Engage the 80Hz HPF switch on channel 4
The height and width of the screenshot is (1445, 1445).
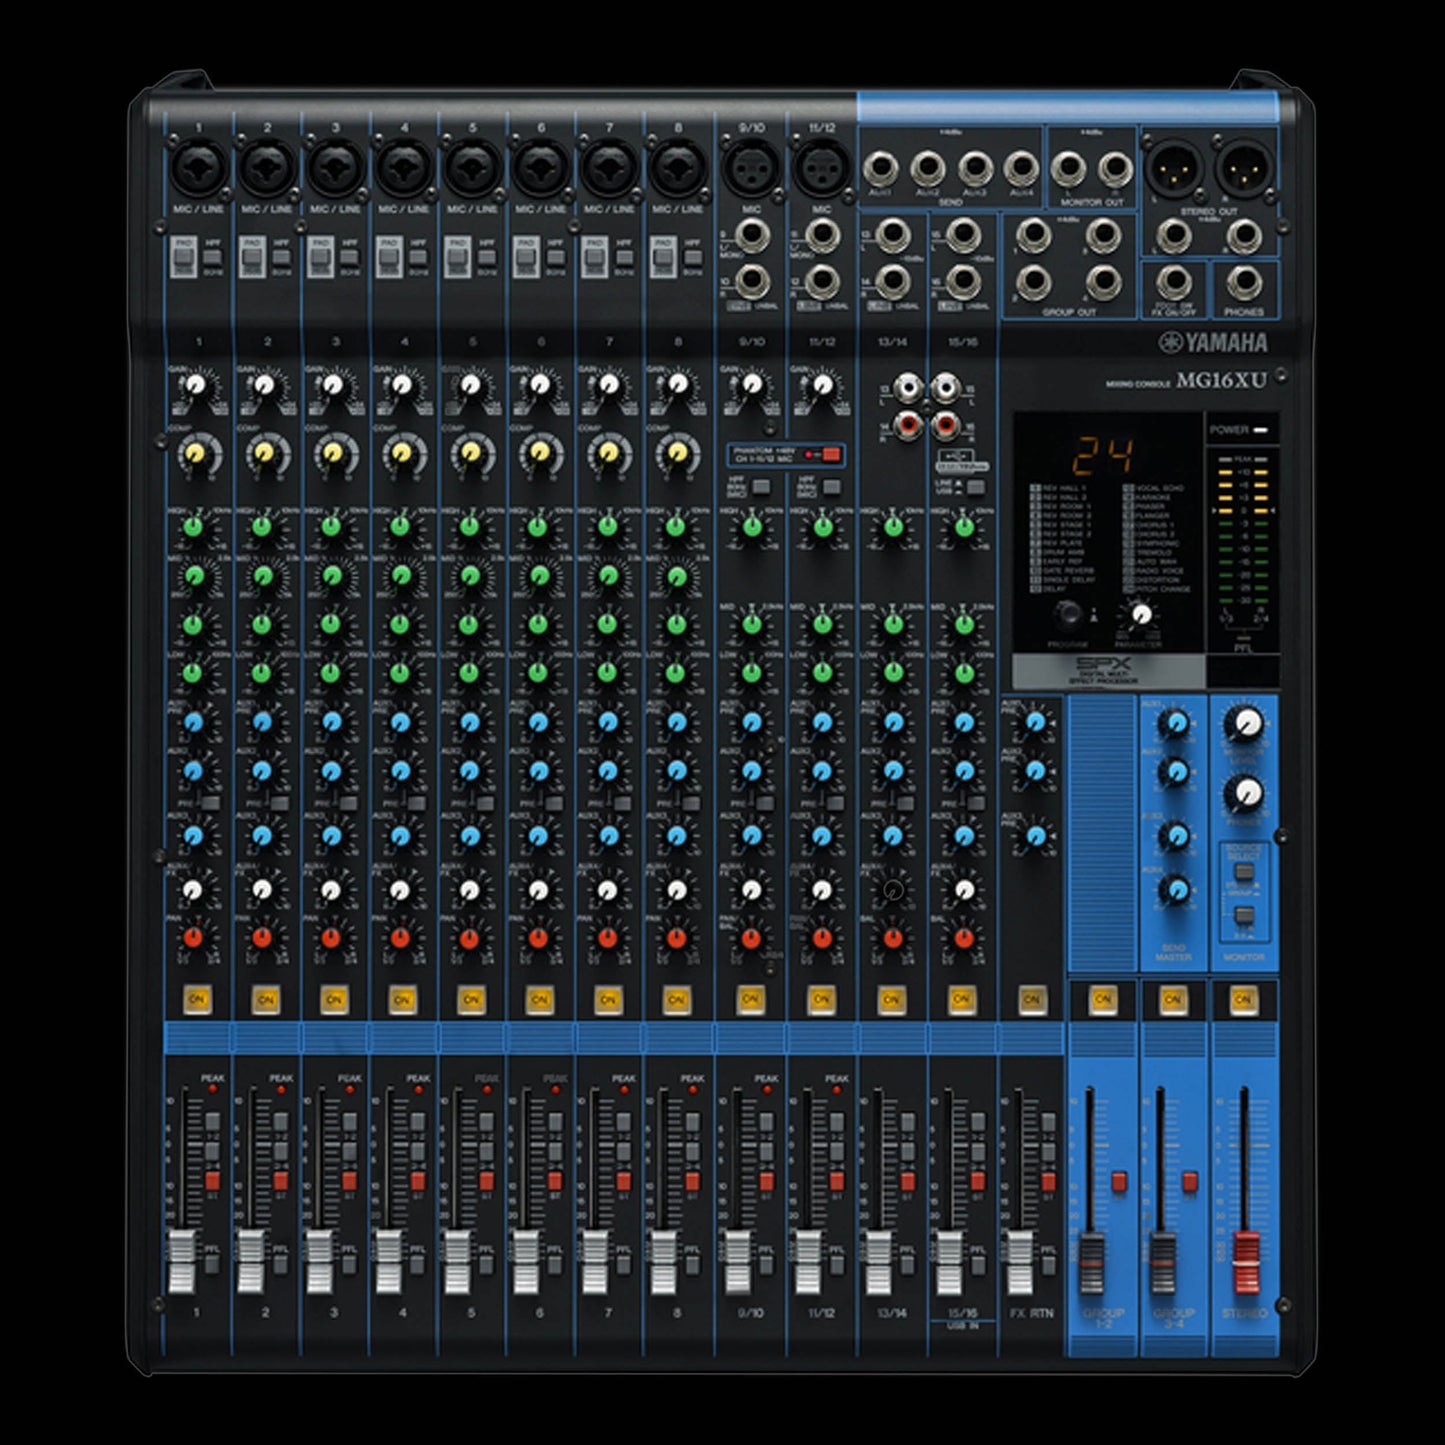point(418,255)
